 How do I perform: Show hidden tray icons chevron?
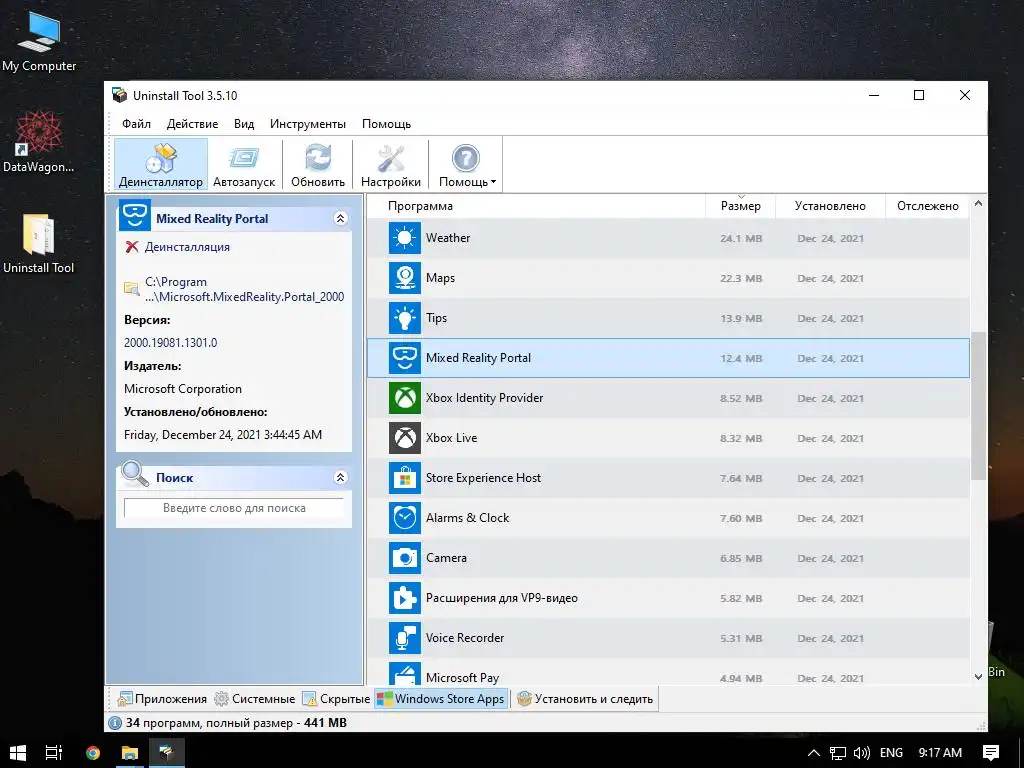[x=814, y=753]
